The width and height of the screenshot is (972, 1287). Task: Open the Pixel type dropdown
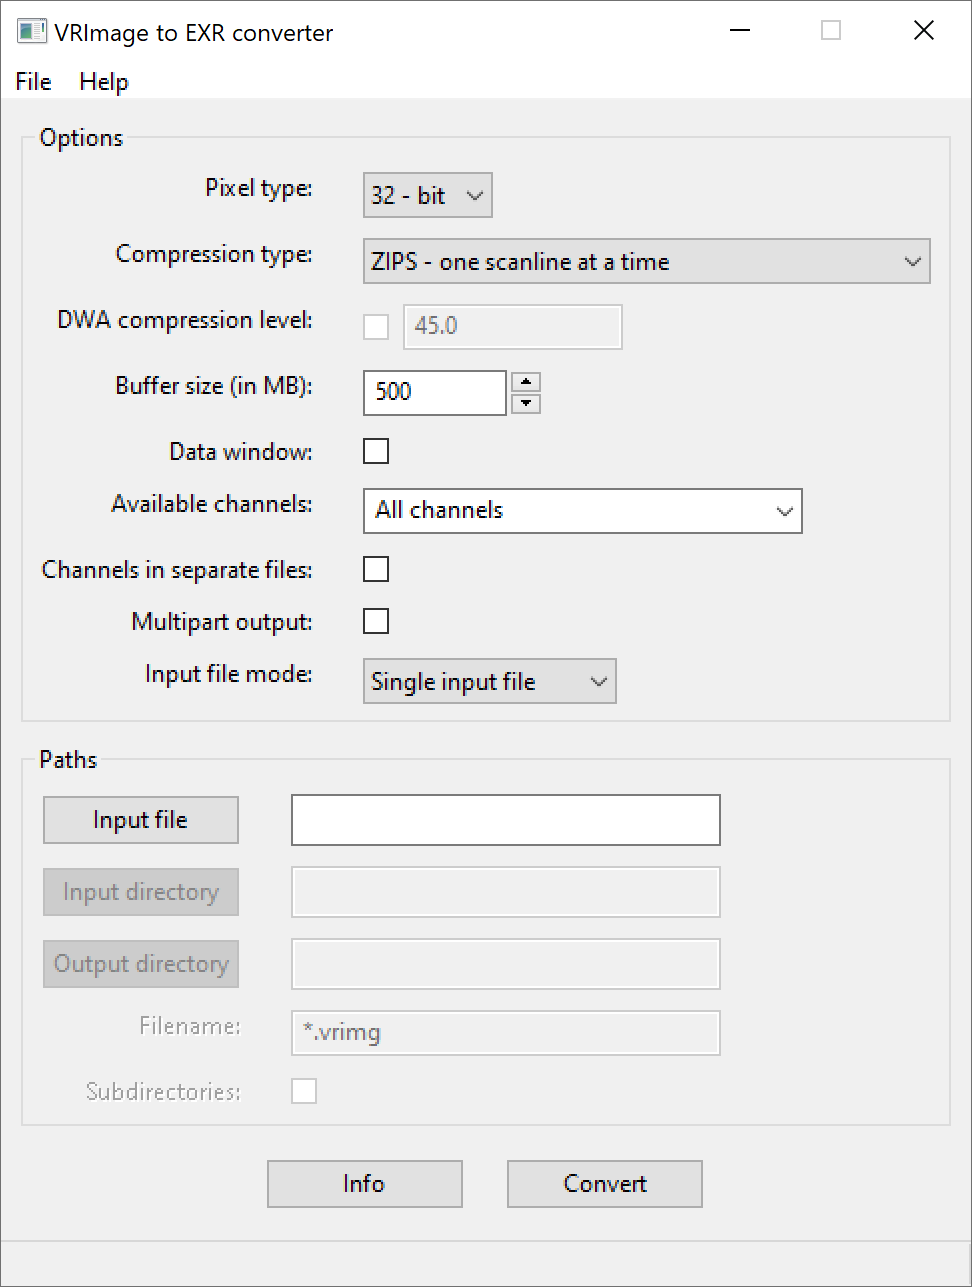[x=427, y=195]
